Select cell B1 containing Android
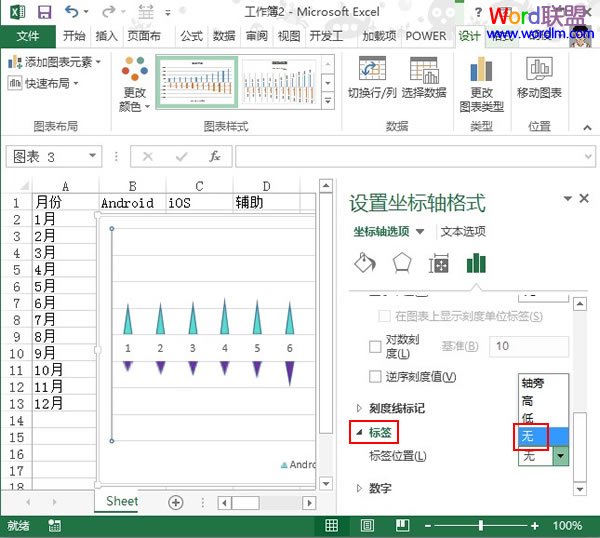This screenshot has height=538, width=600. 132,202
